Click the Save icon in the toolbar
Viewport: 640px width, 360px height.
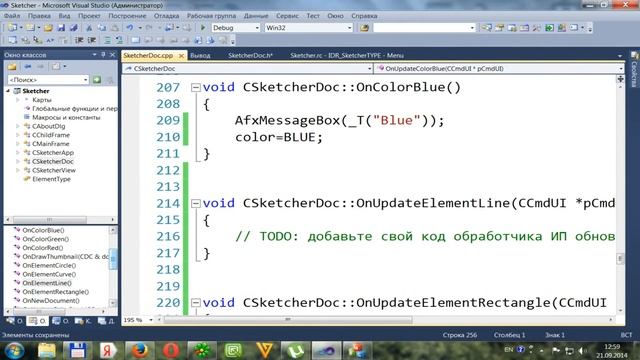(61, 28)
